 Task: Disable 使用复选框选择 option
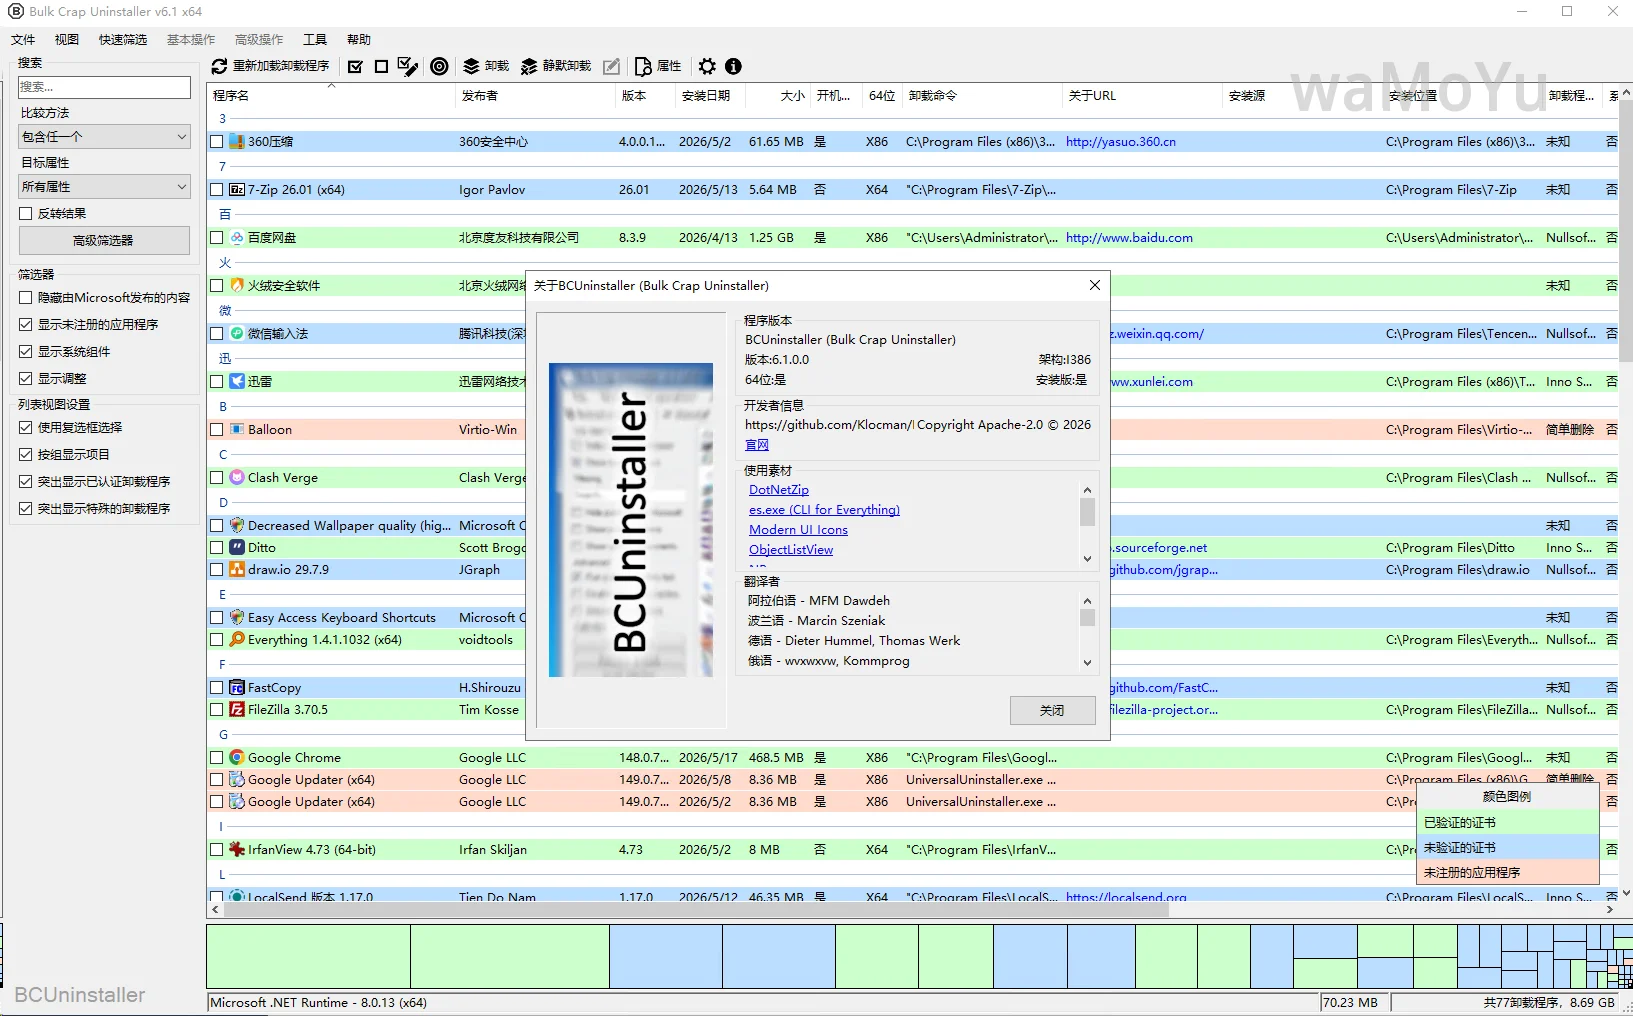[26, 428]
